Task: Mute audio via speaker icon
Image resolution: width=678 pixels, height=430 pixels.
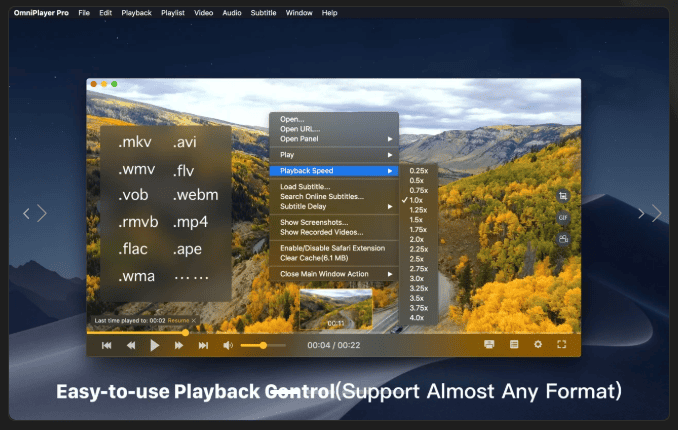Action: click(x=228, y=345)
